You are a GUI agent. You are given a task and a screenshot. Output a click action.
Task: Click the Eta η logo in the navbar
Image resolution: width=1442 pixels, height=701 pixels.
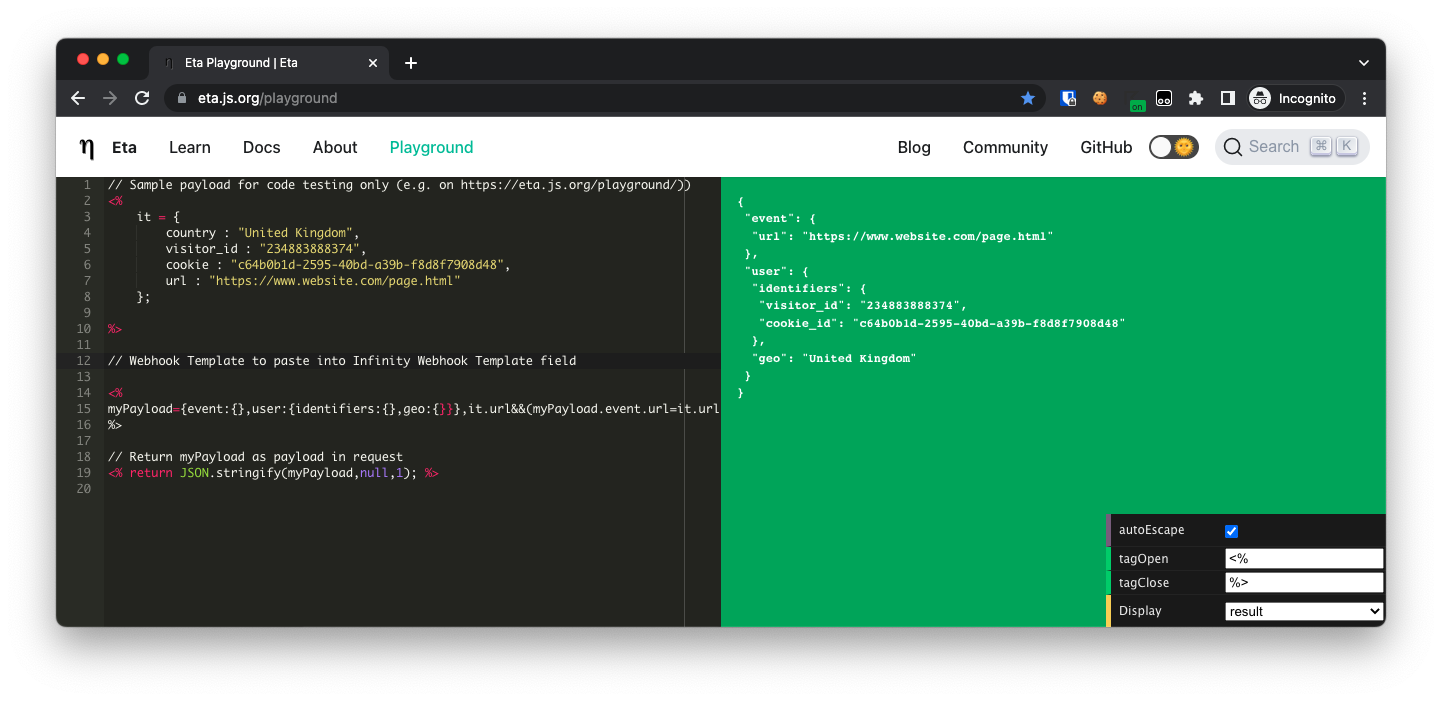tap(86, 147)
